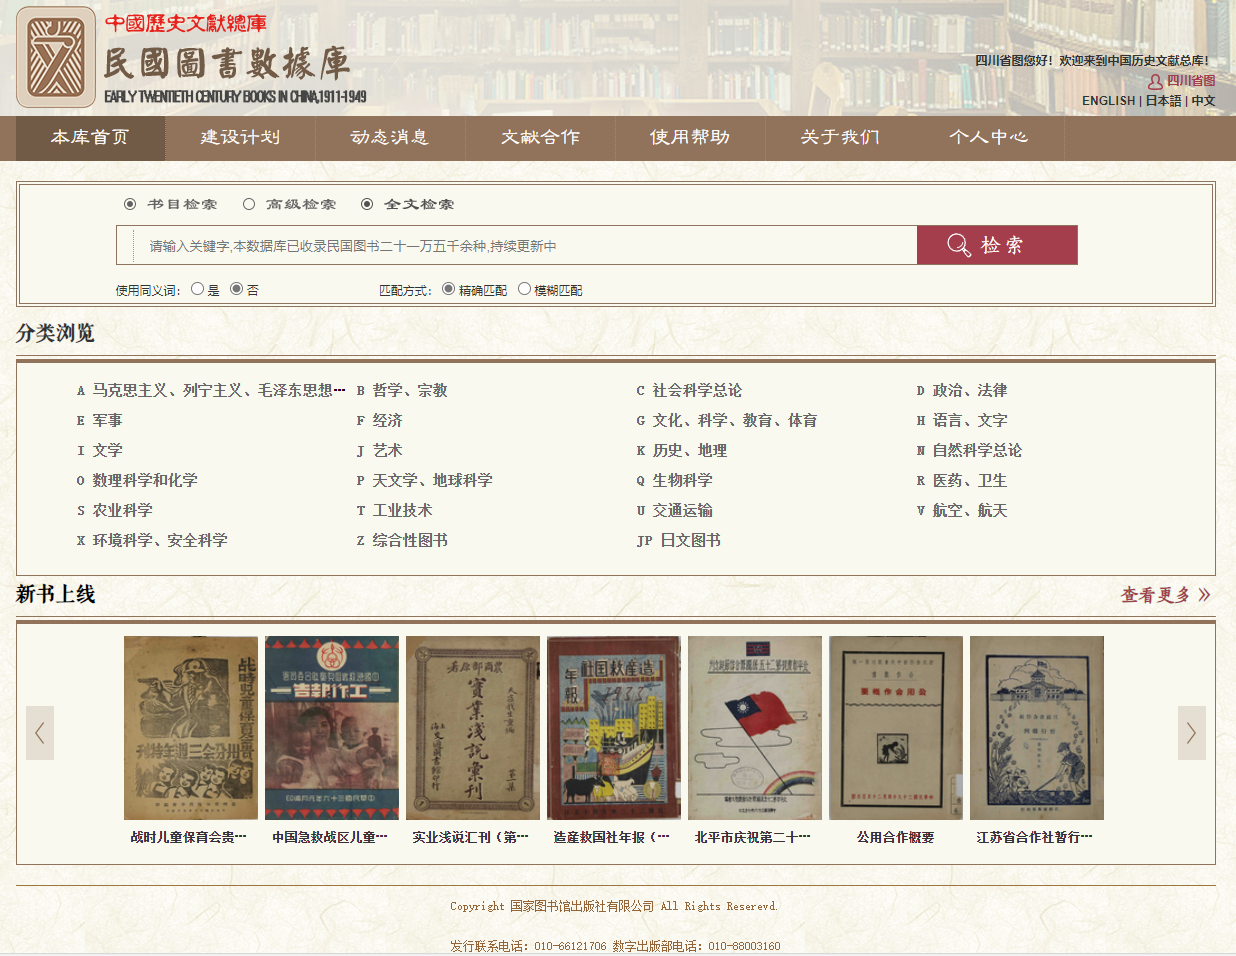Choose 模糊匹配 matching mode
The height and width of the screenshot is (956, 1236).
point(524,289)
